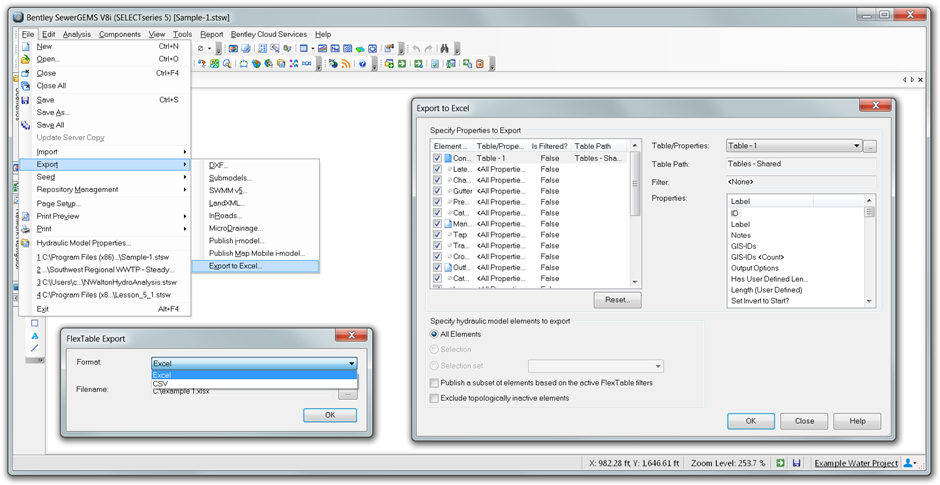Click the Undo arrow in the toolbar

pos(417,49)
